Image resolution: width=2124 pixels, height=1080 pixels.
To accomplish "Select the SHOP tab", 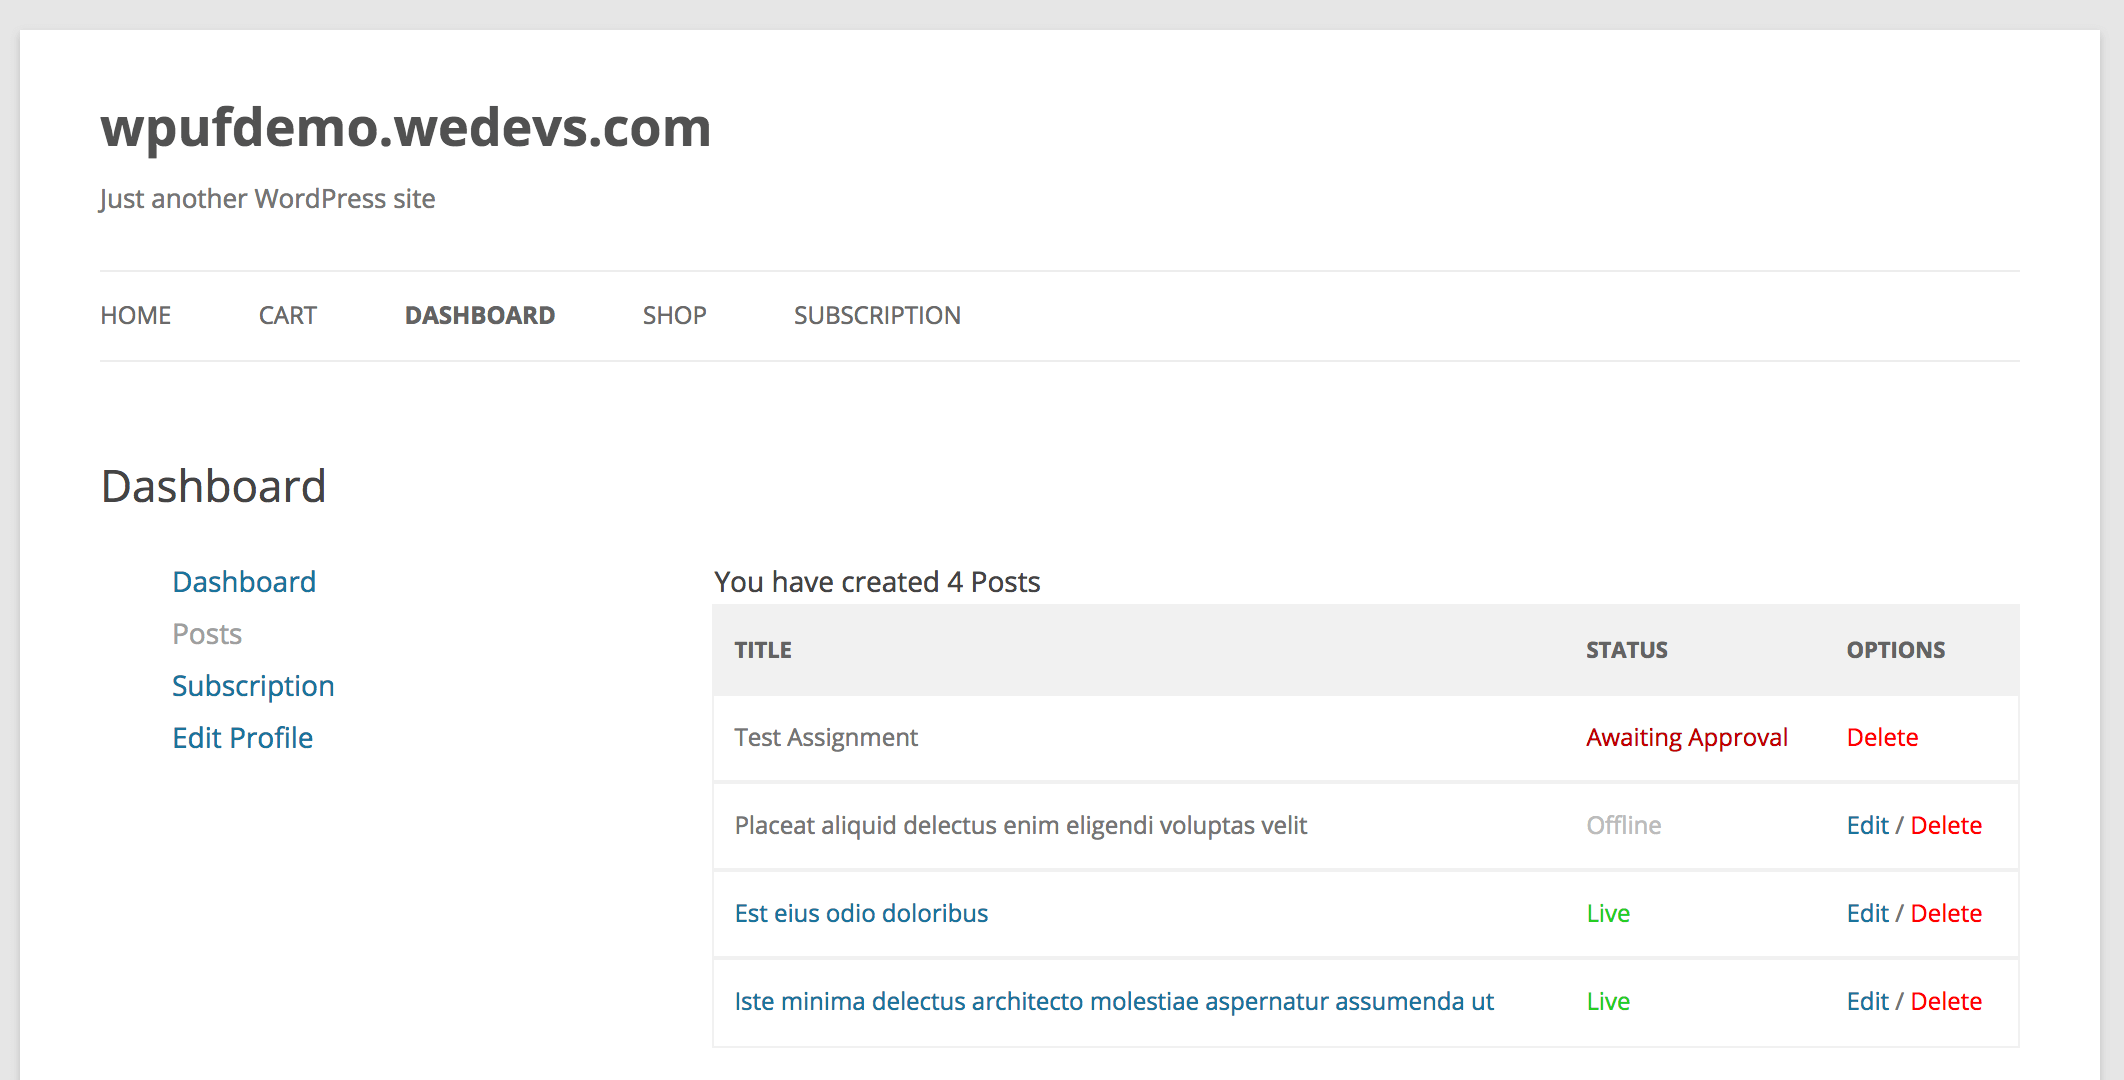I will point(674,314).
